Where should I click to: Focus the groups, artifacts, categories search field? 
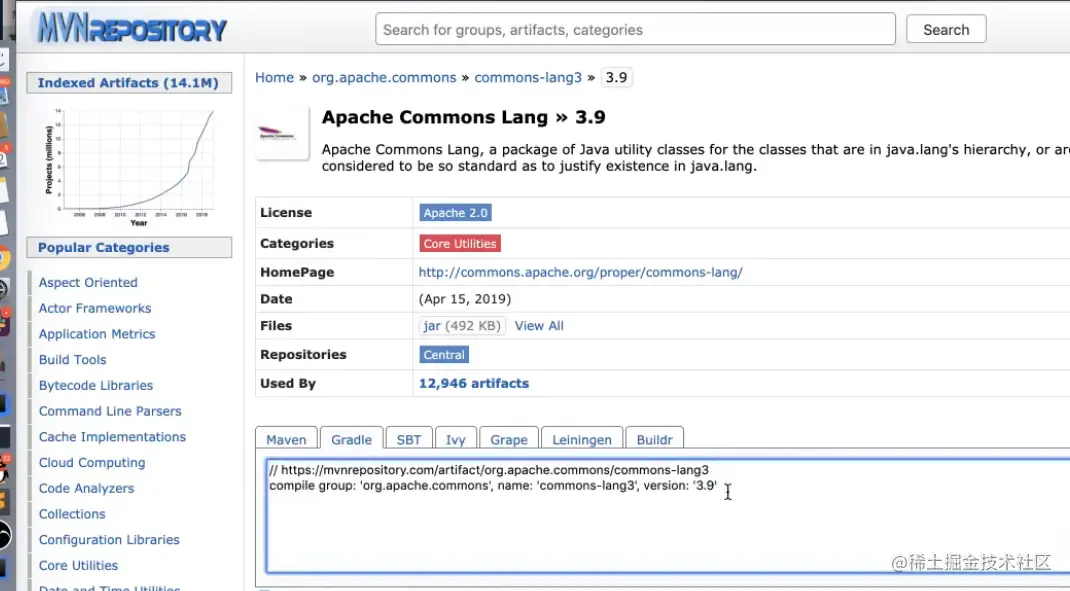636,30
